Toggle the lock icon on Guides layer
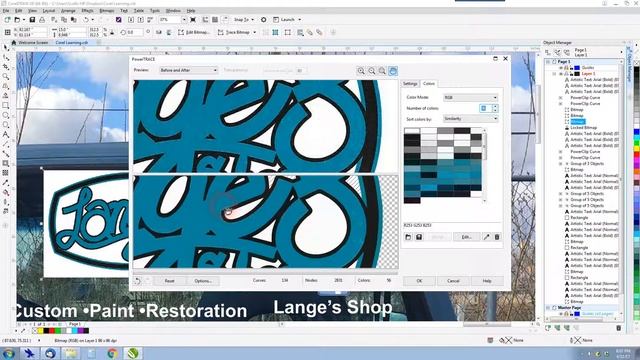This screenshot has height=360, width=640. pos(571,68)
